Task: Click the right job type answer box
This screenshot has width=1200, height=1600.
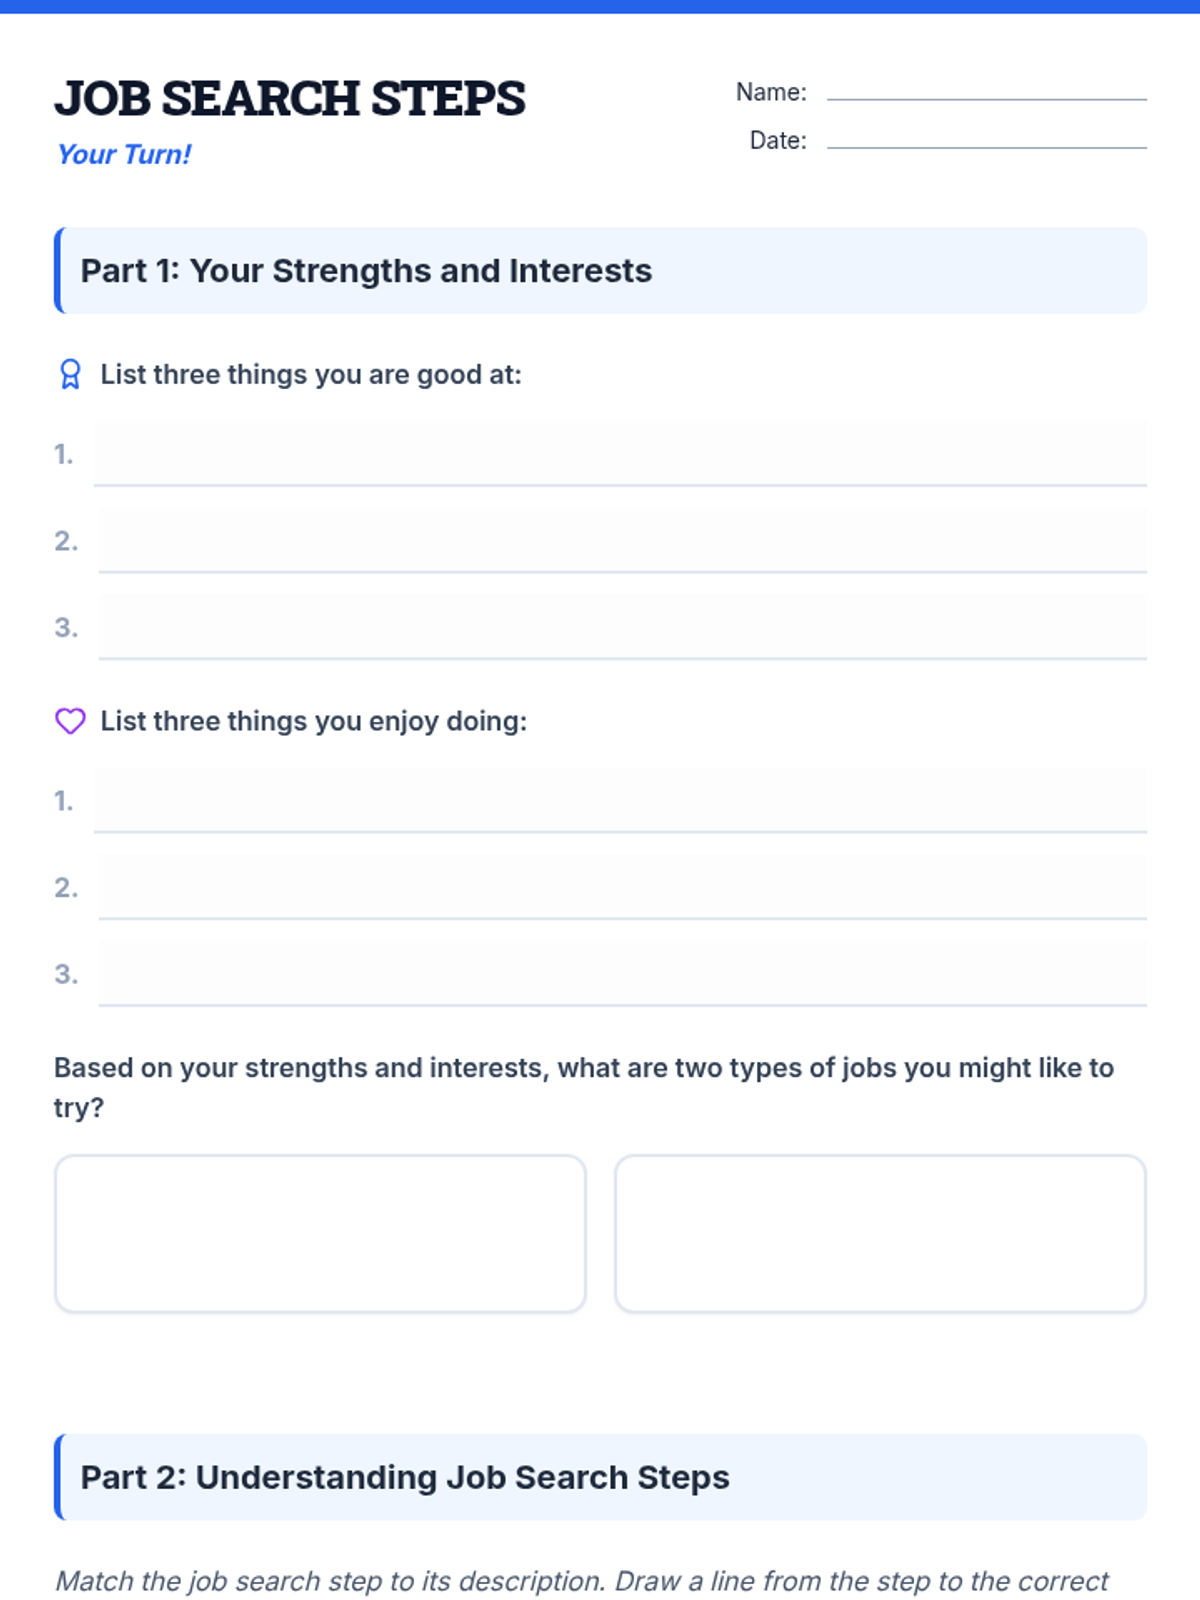Action: 880,1233
